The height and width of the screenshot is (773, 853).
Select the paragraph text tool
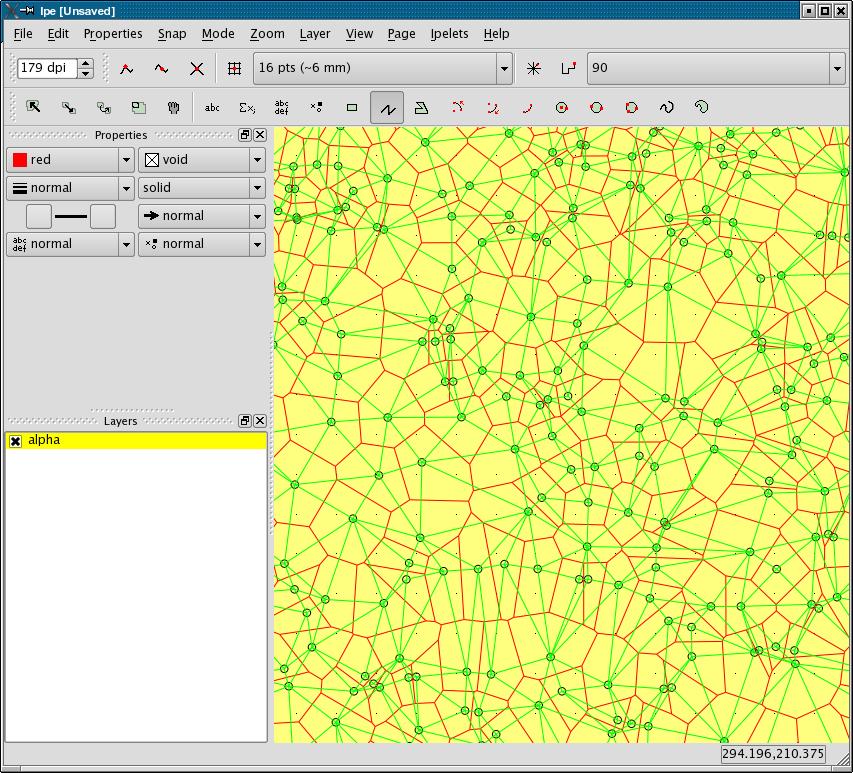pyautogui.click(x=281, y=107)
